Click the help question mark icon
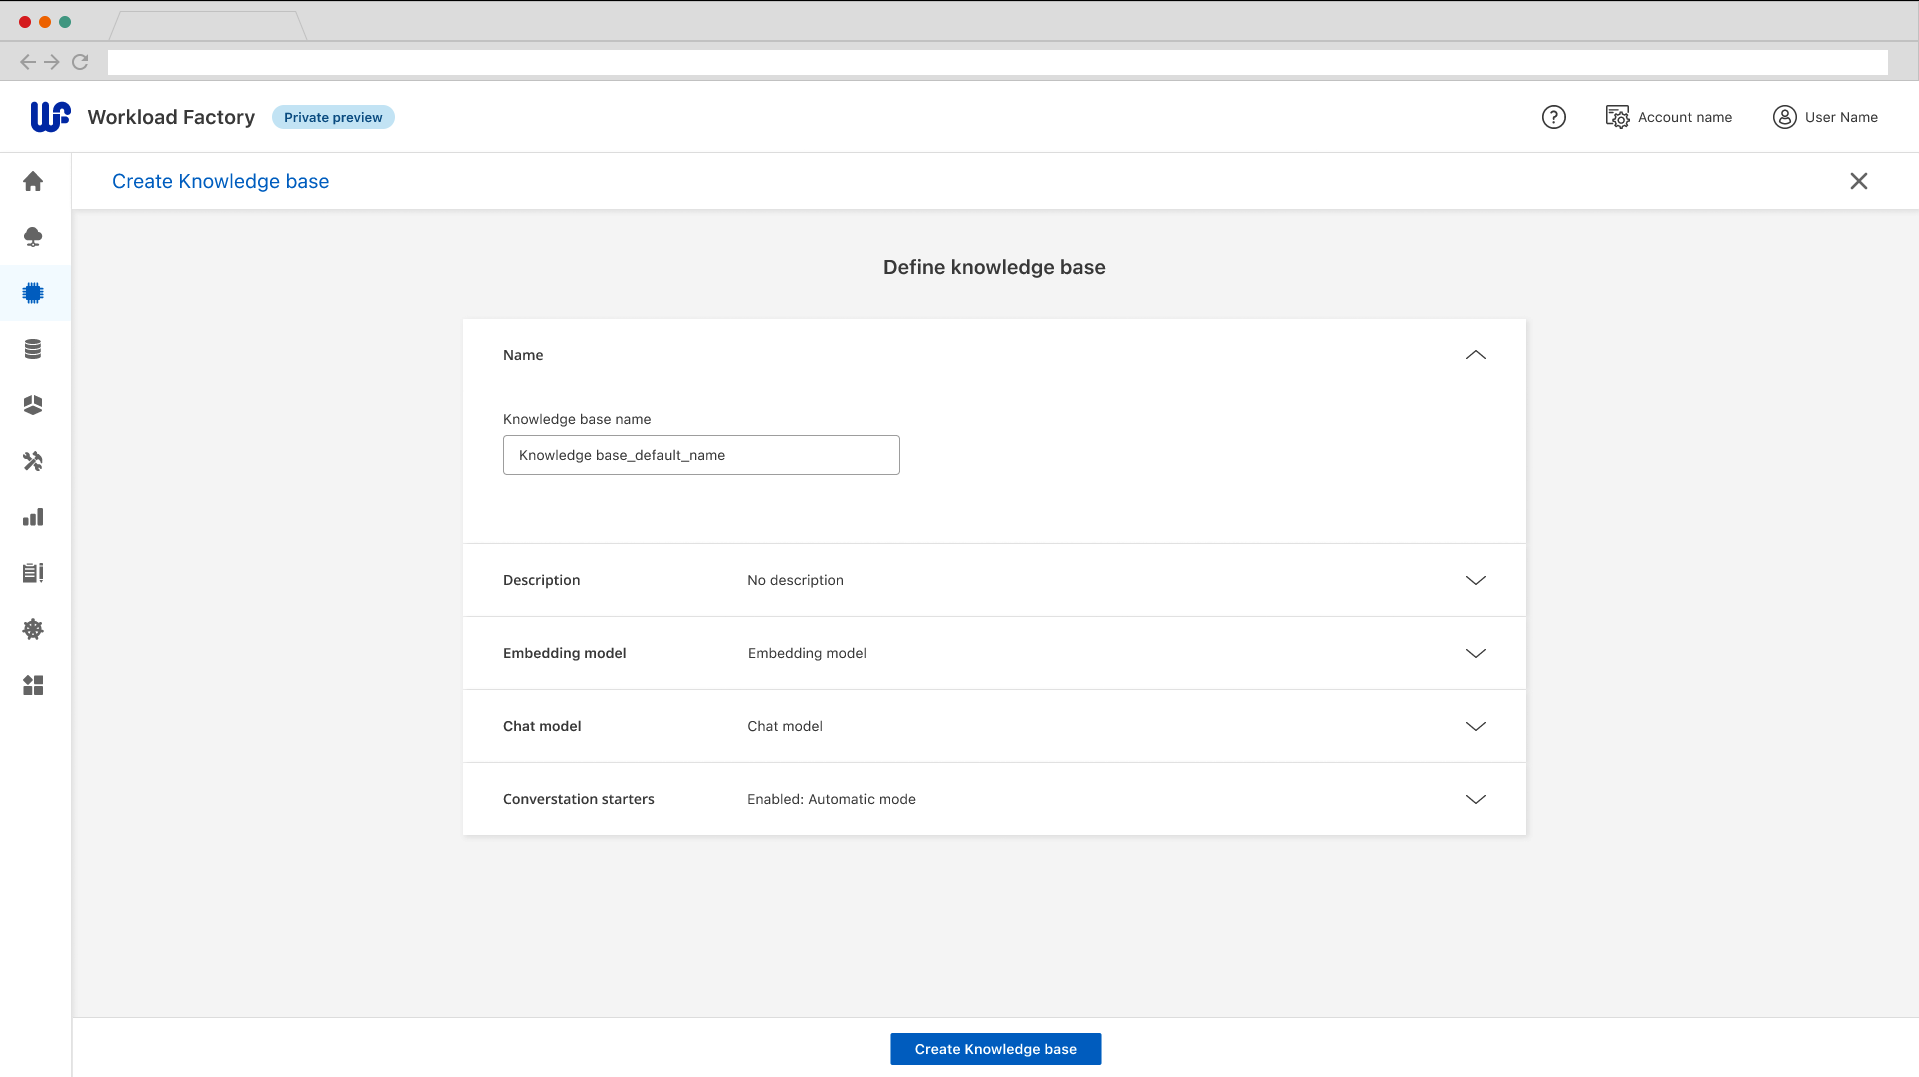This screenshot has height=1077, width=1919. tap(1553, 117)
